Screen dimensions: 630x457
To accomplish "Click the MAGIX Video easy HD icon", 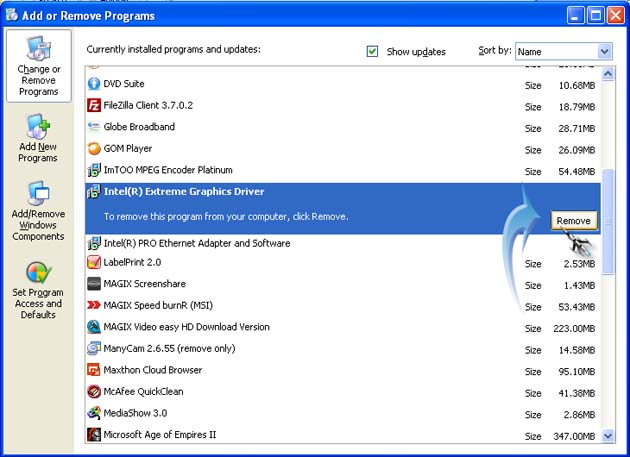I will pyautogui.click(x=94, y=327).
